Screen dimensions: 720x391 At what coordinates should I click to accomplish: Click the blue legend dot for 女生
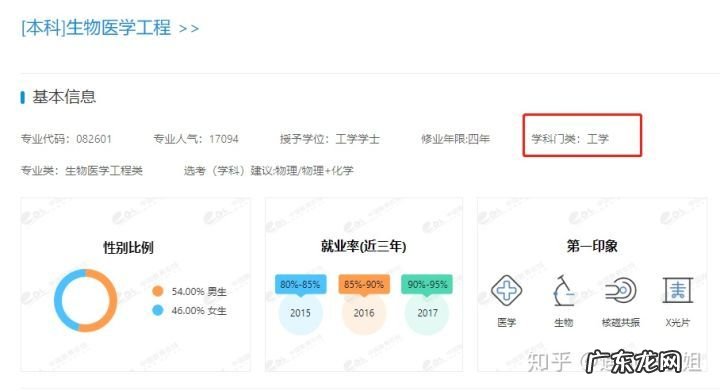pyautogui.click(x=158, y=310)
